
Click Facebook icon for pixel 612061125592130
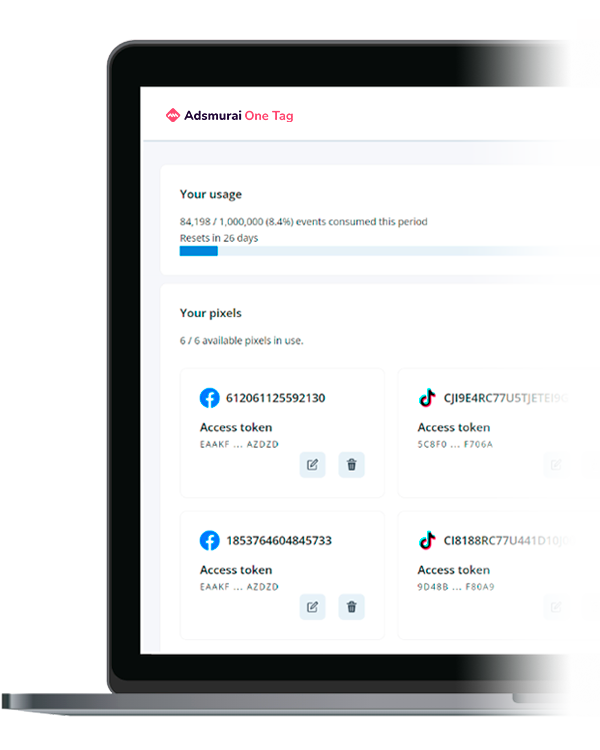210,398
